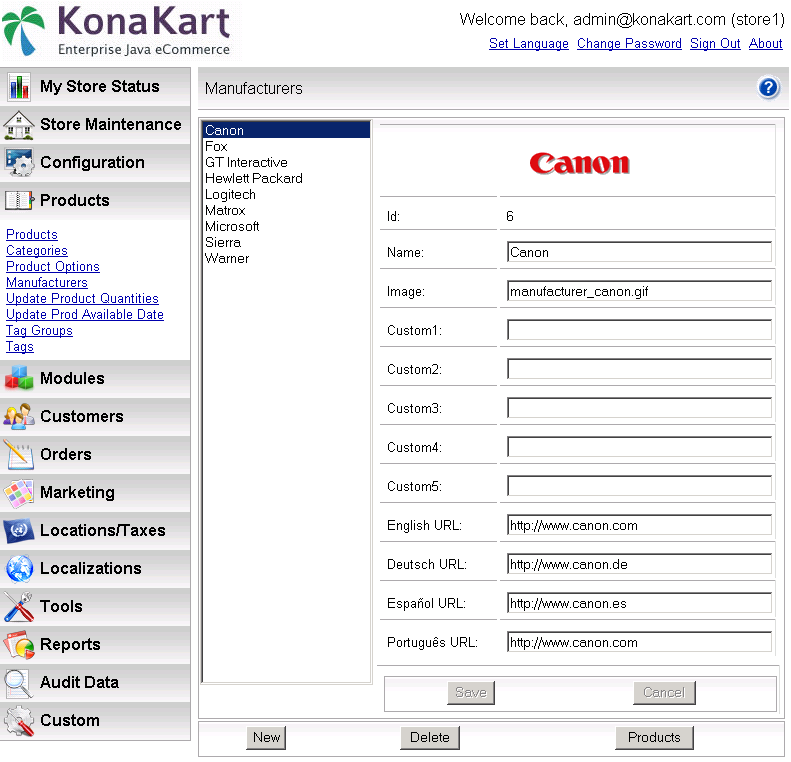Select Microsoft in the manufacturers list
791x762 pixels.
click(287, 226)
